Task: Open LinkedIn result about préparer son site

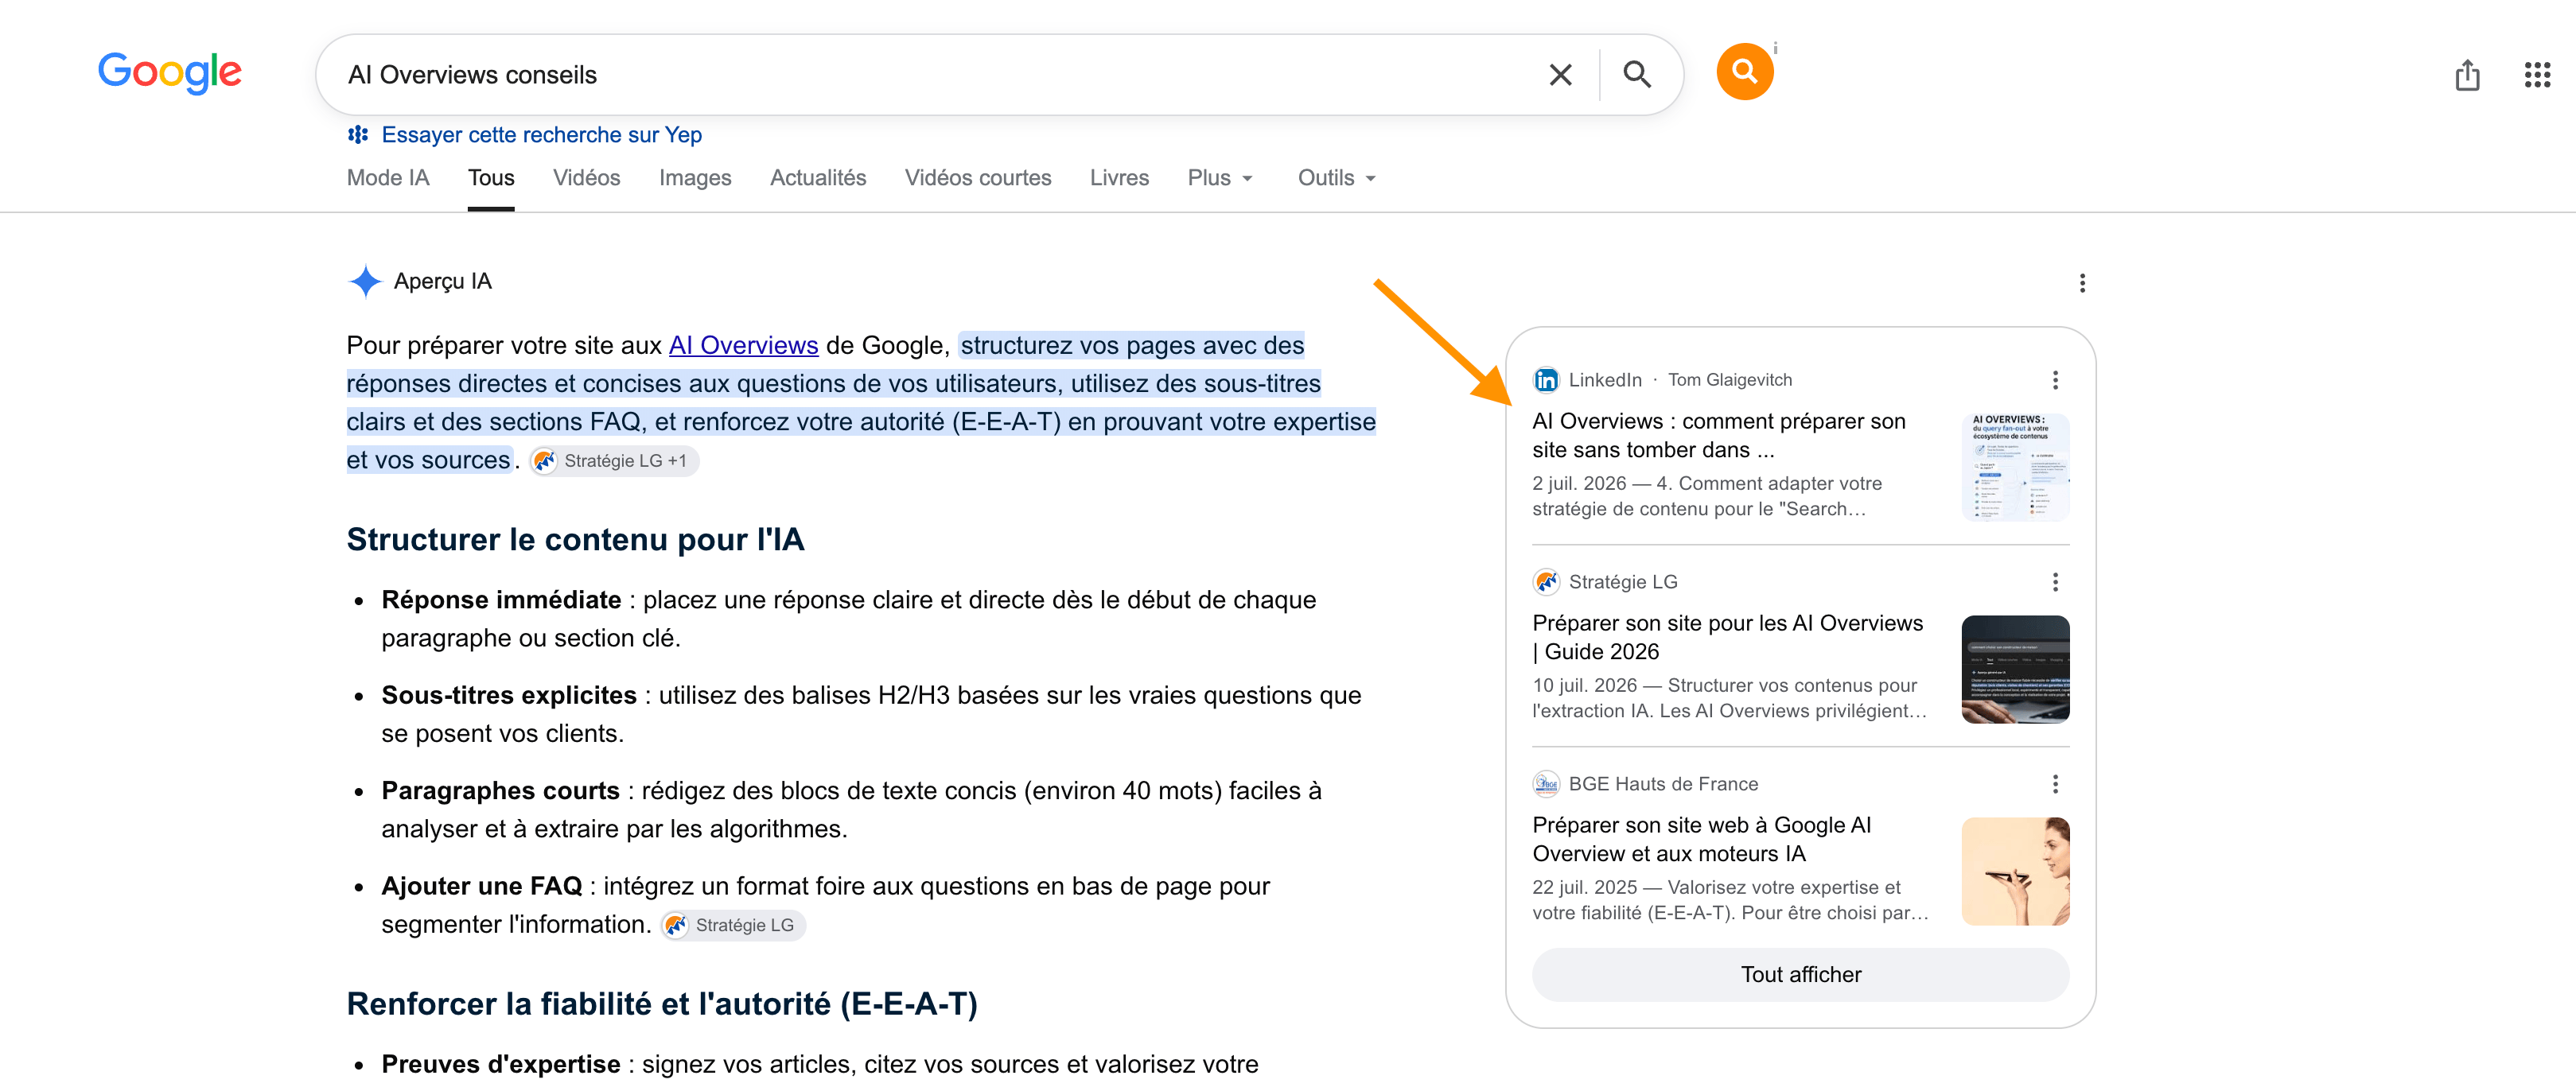Action: point(1718,435)
